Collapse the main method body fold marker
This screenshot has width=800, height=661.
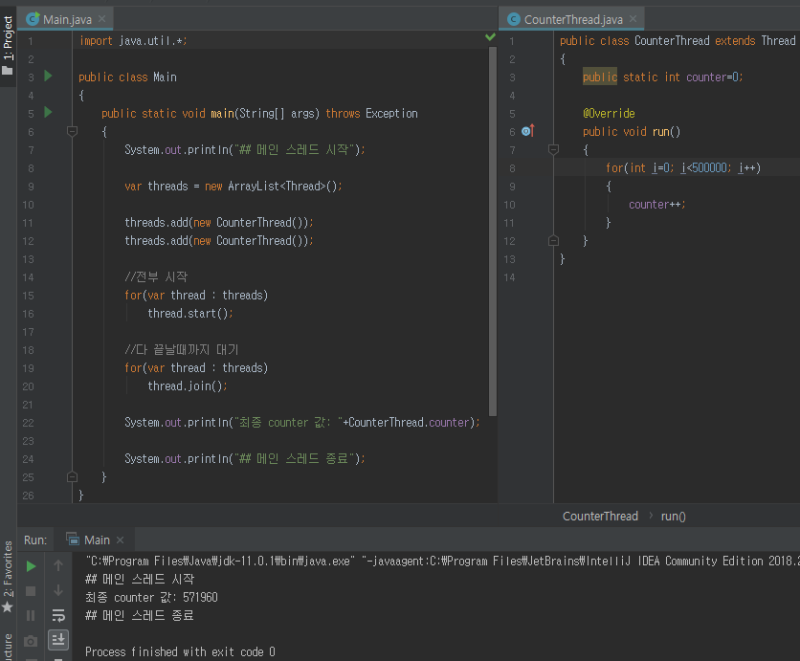point(71,131)
